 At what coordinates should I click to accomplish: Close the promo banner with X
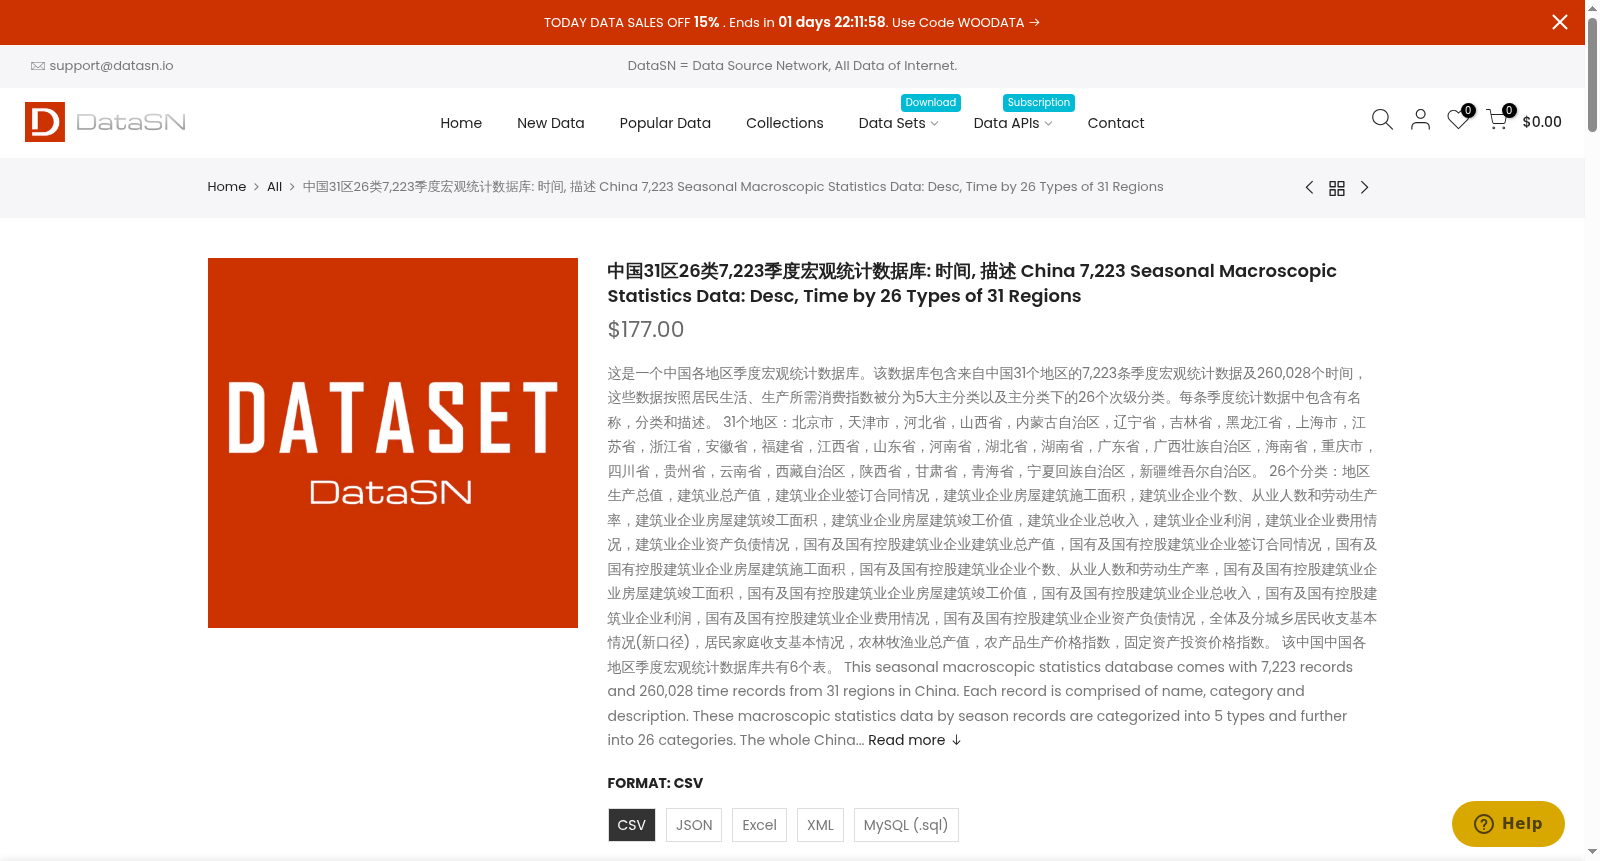point(1559,22)
